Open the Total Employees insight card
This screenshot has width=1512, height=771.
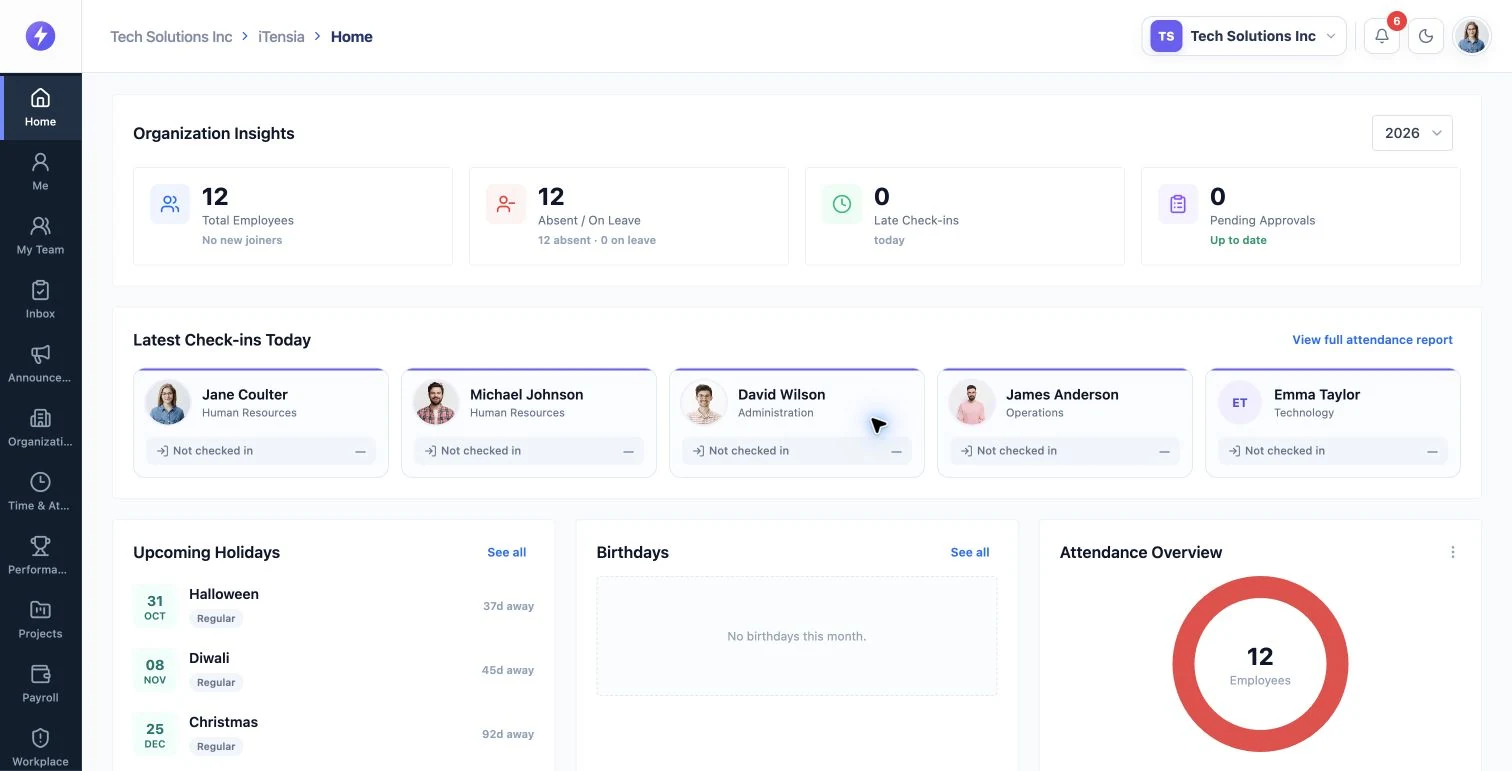(x=293, y=216)
